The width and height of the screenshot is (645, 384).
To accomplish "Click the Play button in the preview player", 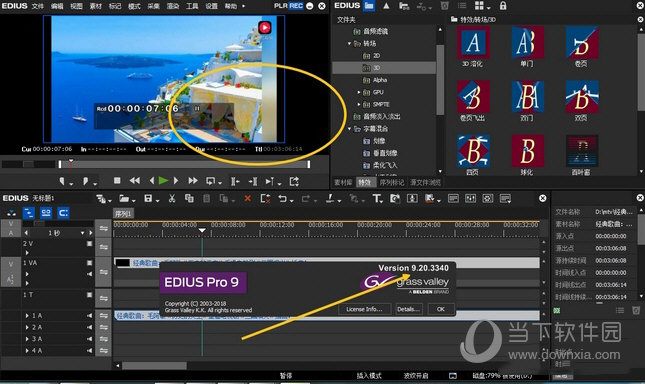I will (x=163, y=180).
